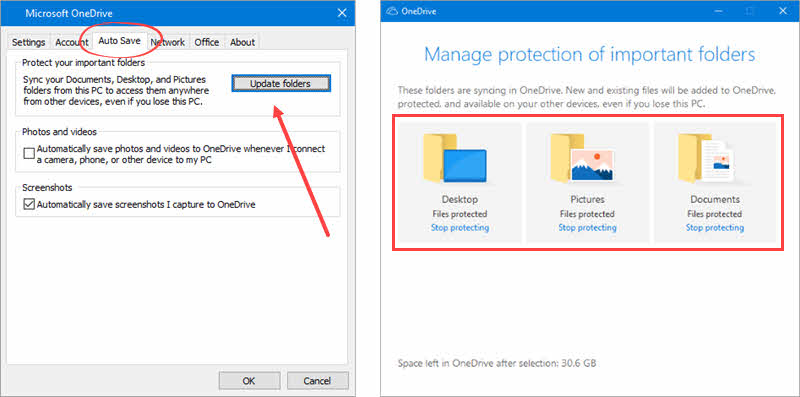The image size is (800, 397).
Task: Click the 'Photos and videos' group label
Action: coord(59,132)
